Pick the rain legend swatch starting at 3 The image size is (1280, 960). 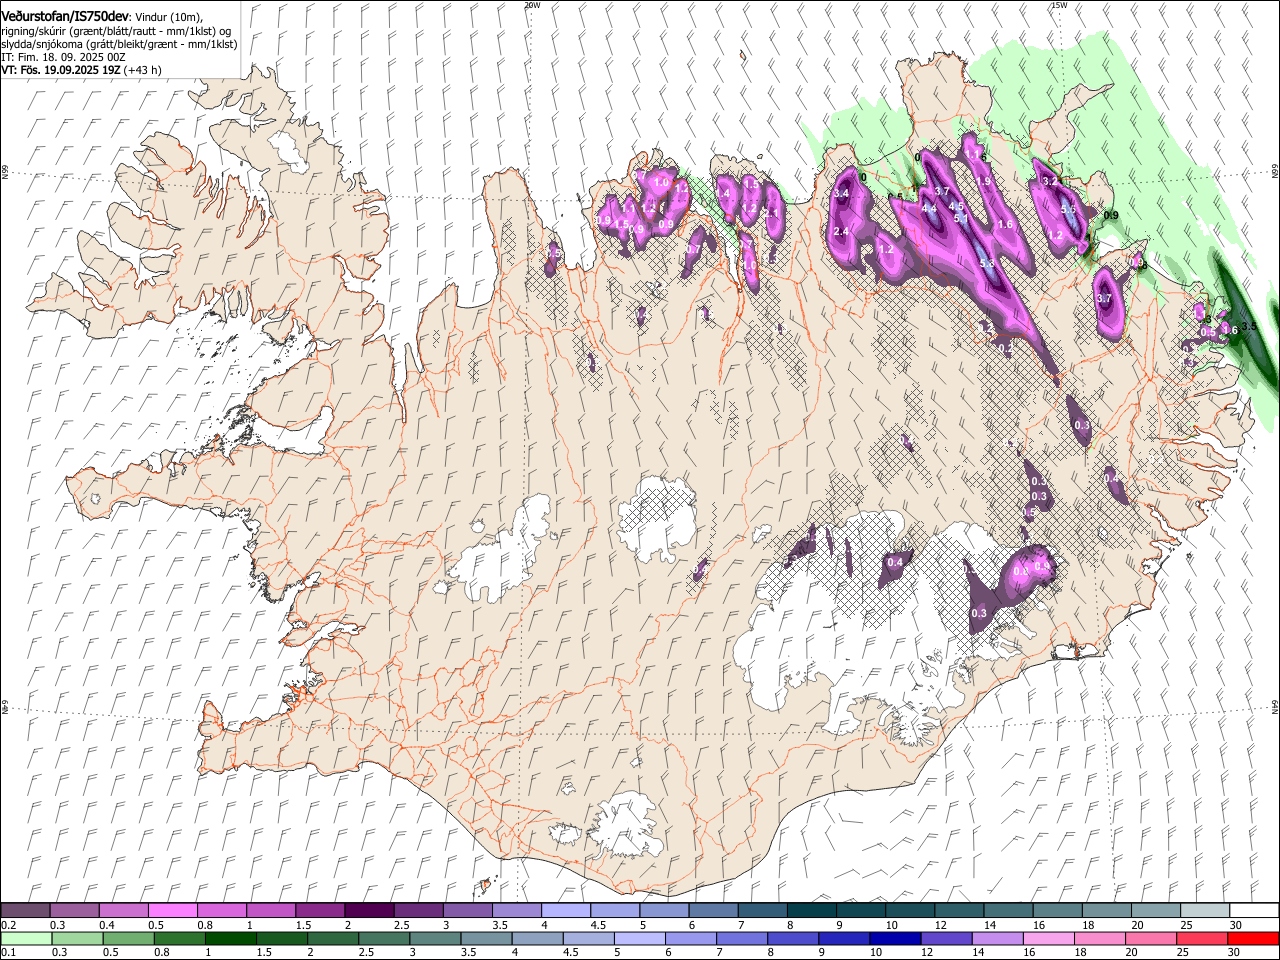pyautogui.click(x=434, y=939)
